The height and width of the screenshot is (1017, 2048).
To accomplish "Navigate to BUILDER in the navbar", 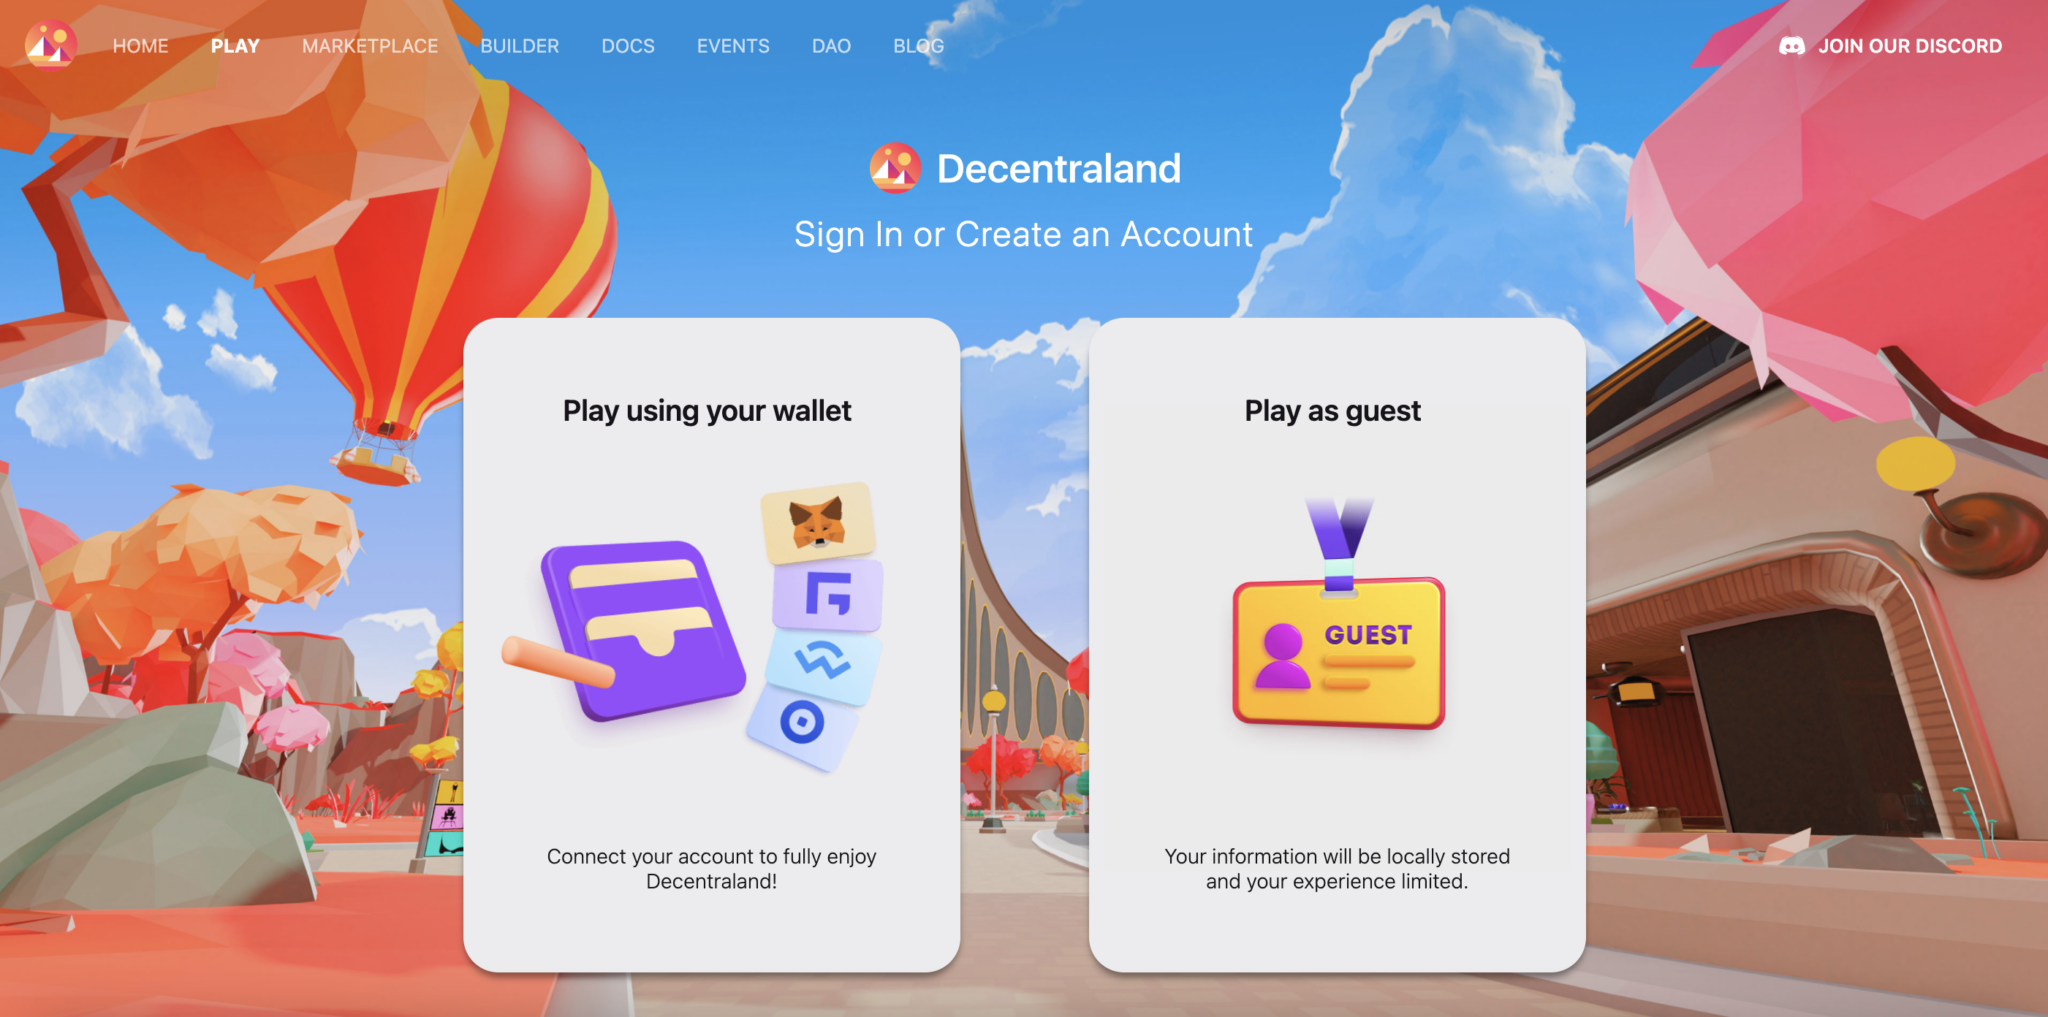I will [x=520, y=46].
